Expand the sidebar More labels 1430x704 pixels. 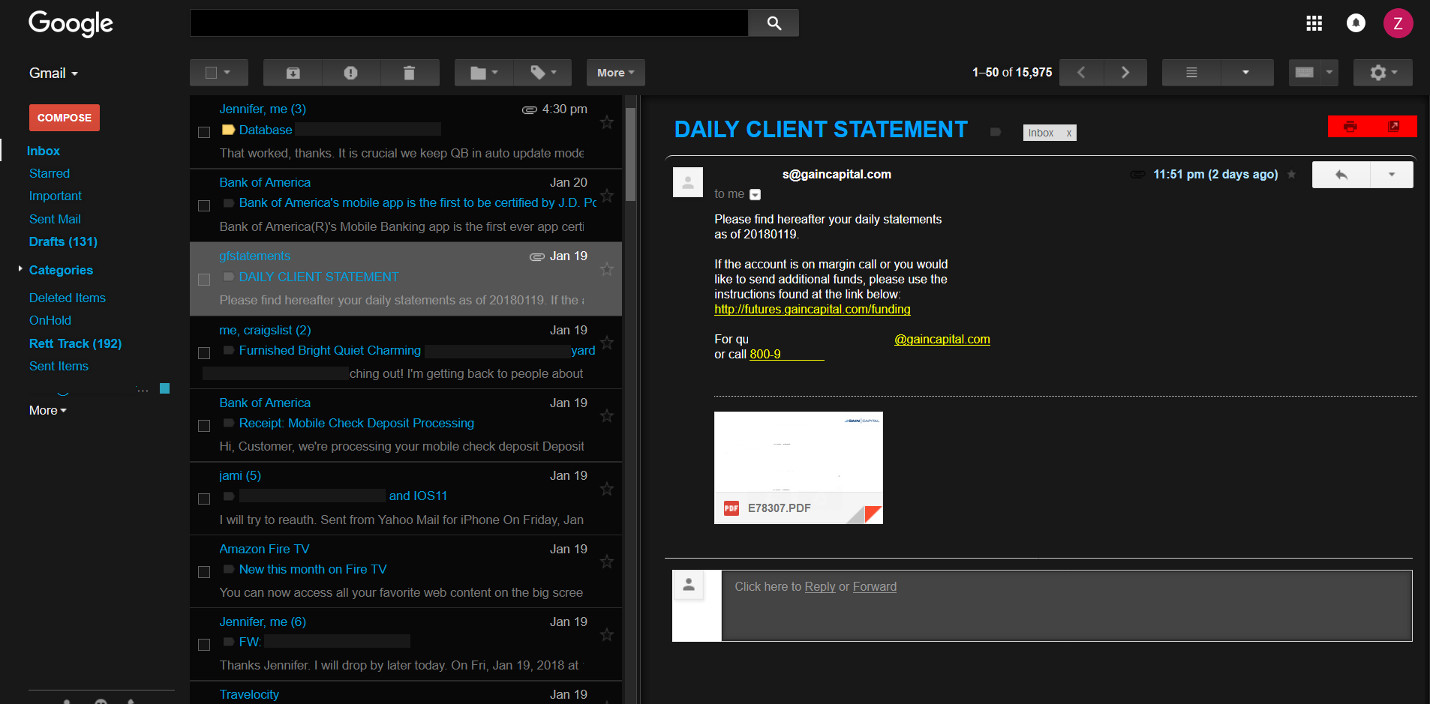click(48, 411)
